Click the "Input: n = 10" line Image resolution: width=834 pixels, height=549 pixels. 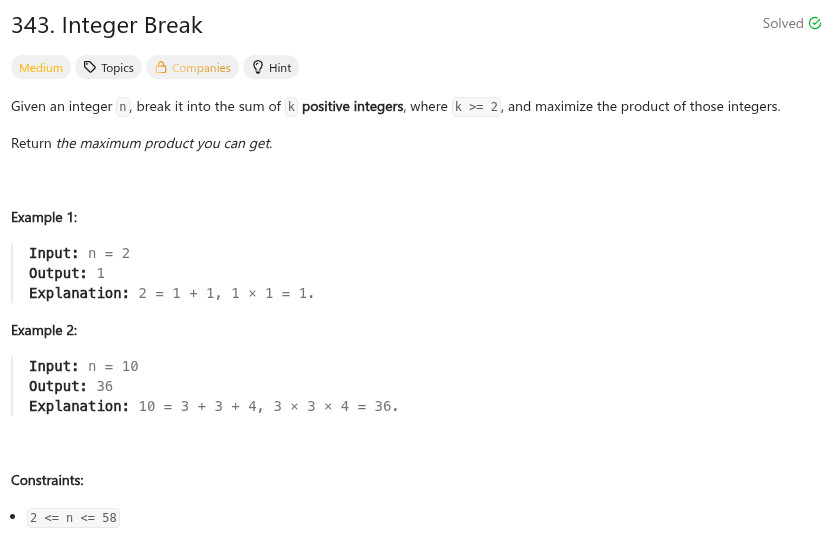[84, 367]
